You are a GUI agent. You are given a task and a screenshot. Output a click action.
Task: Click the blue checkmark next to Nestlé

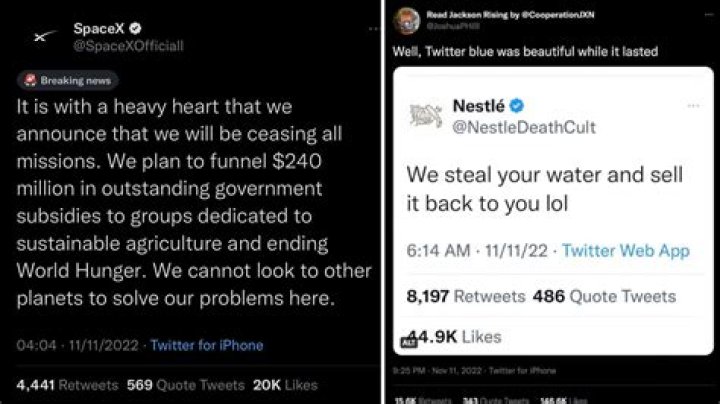(517, 106)
